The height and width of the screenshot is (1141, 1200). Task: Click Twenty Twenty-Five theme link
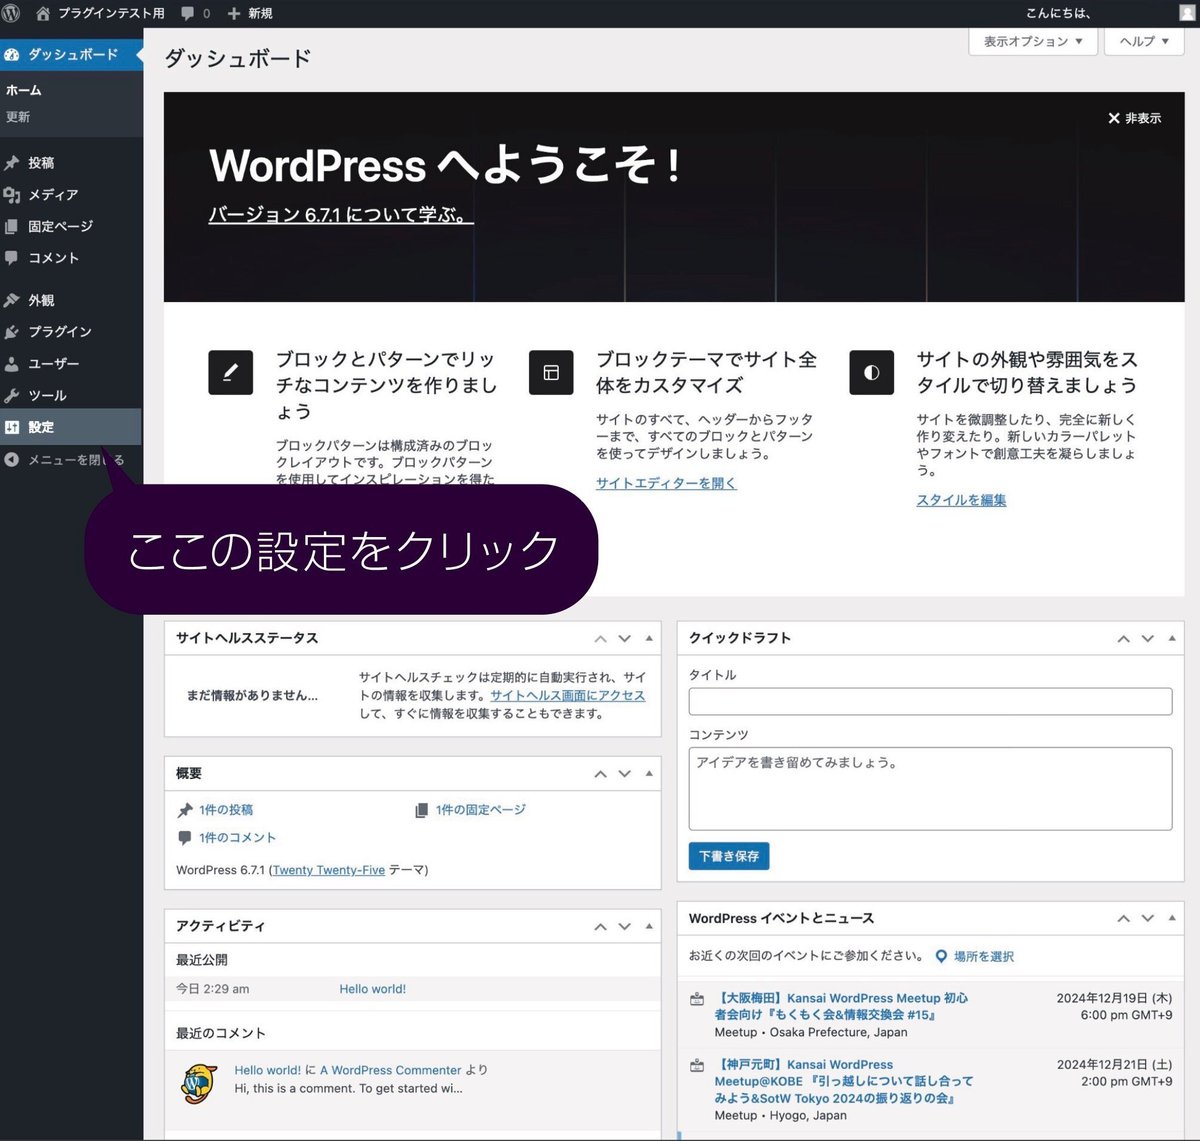click(329, 870)
